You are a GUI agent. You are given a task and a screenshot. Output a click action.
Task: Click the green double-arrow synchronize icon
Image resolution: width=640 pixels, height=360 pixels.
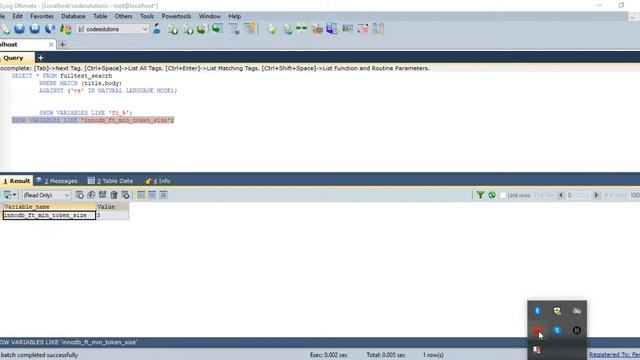coord(302,29)
